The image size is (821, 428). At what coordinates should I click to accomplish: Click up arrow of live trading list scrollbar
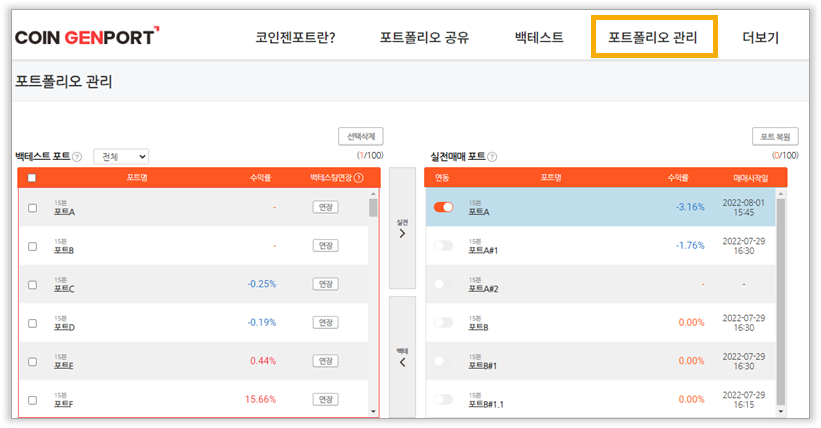pos(781,194)
